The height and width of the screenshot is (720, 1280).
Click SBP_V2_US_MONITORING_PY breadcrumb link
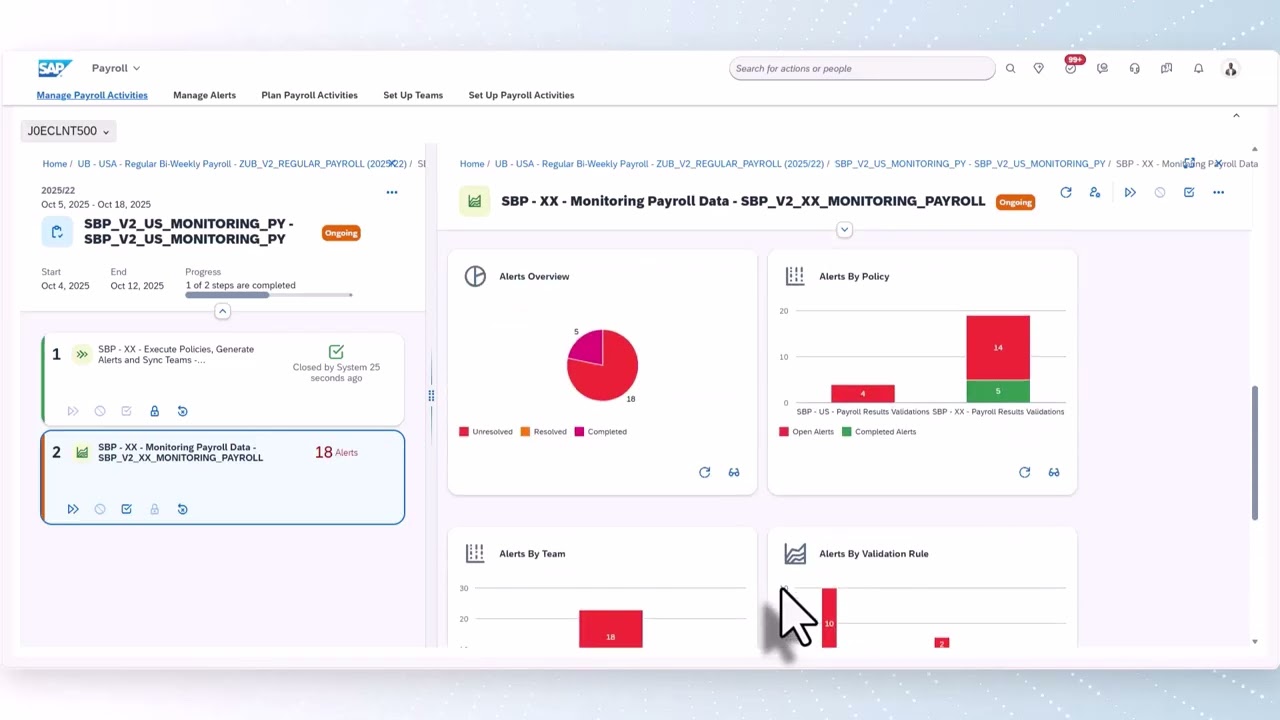(970, 163)
